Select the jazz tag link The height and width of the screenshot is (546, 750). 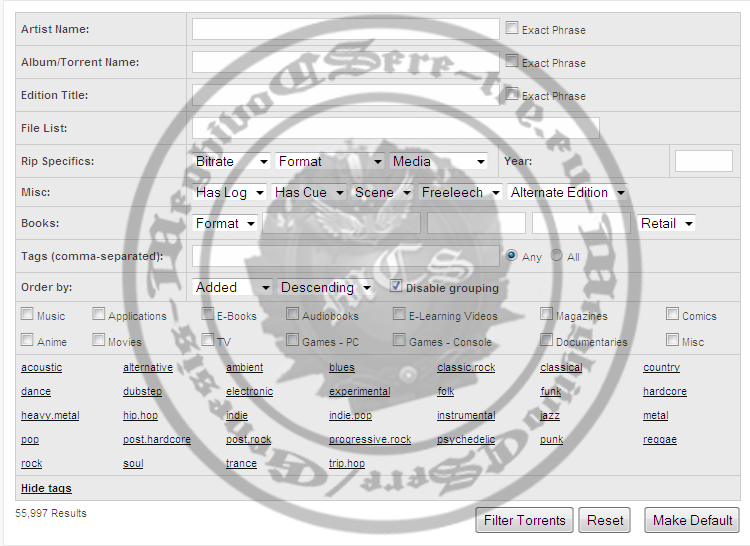pos(550,415)
